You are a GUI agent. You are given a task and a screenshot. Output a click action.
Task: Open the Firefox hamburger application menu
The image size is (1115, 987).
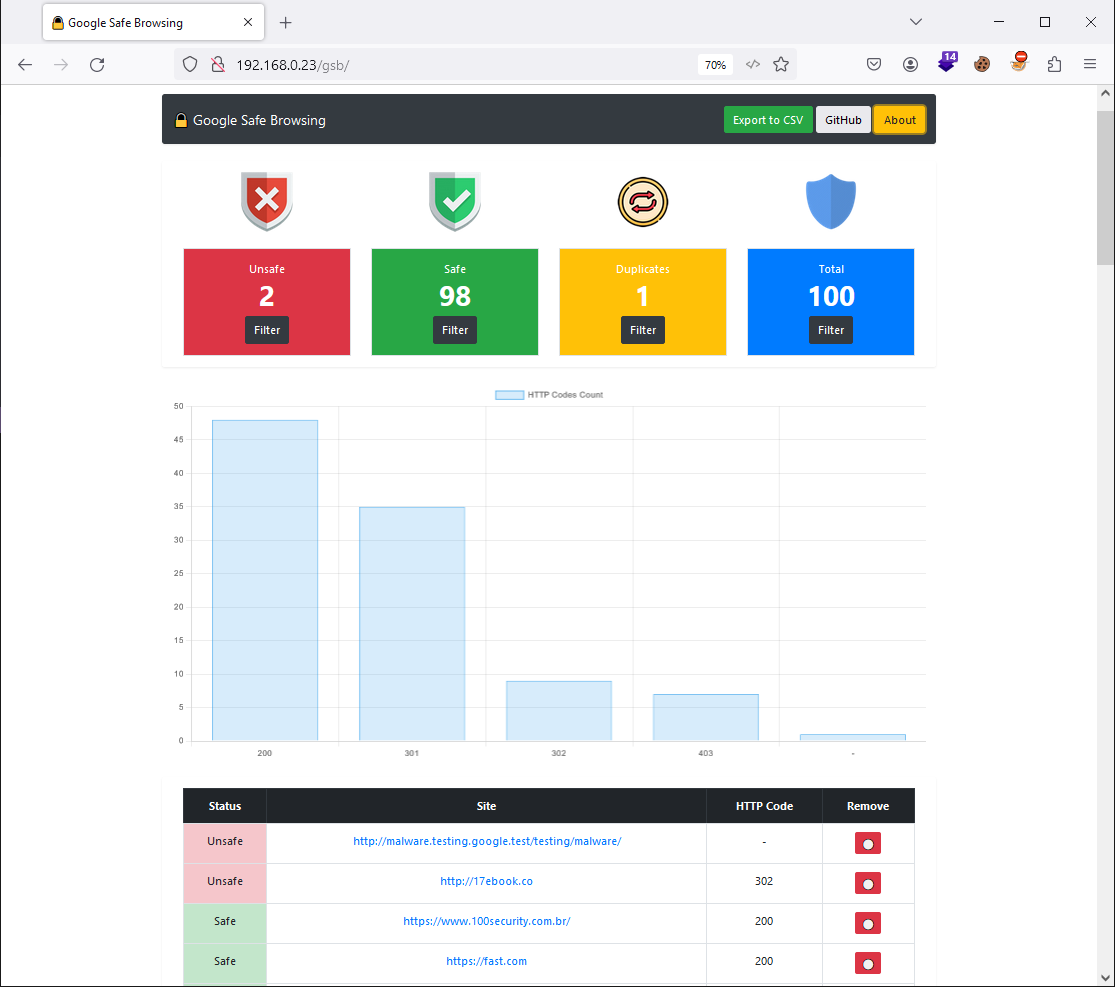1089,65
